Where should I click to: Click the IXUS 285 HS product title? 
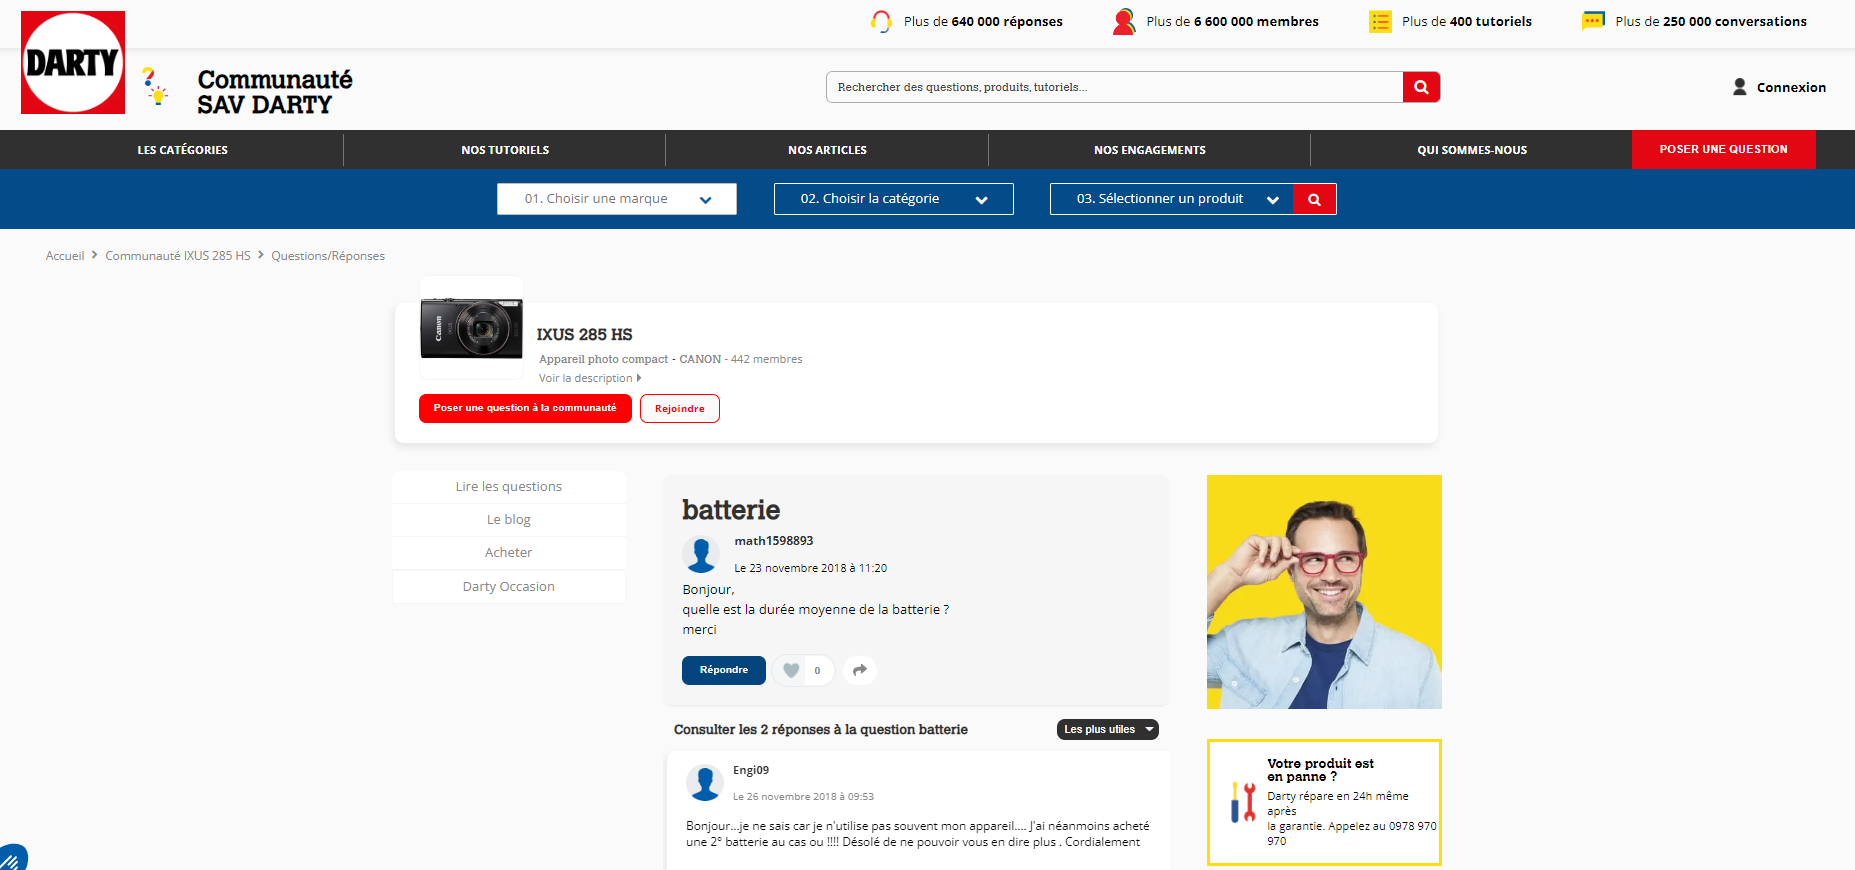click(585, 334)
